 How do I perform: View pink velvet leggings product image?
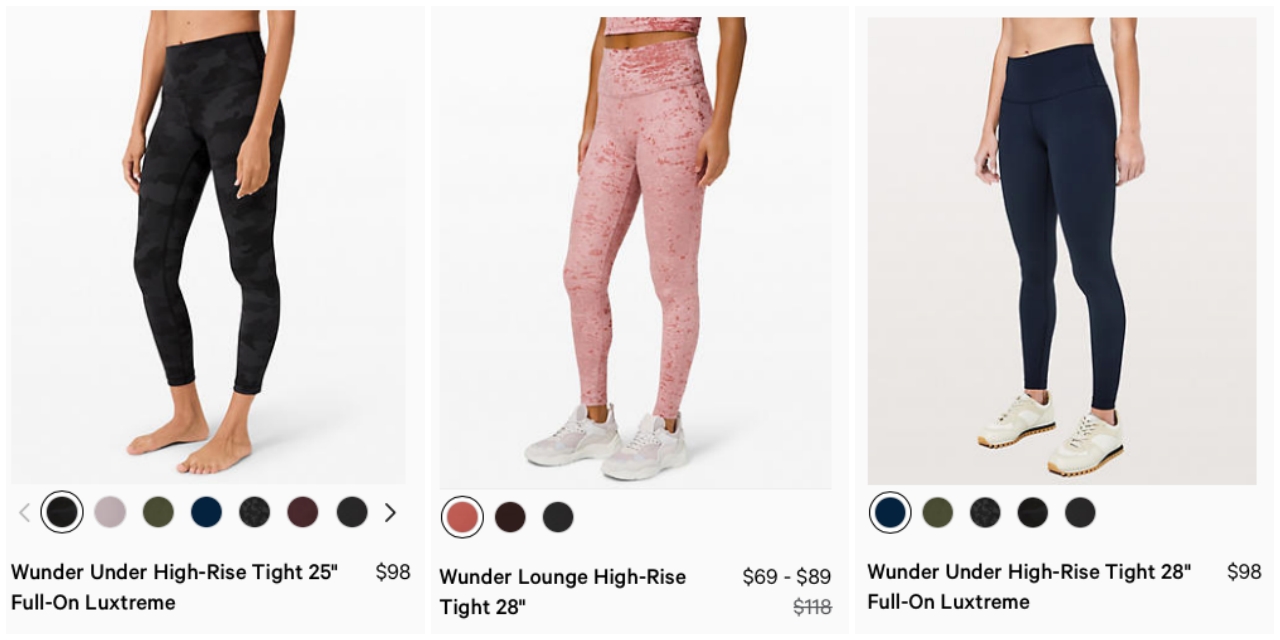point(636,250)
